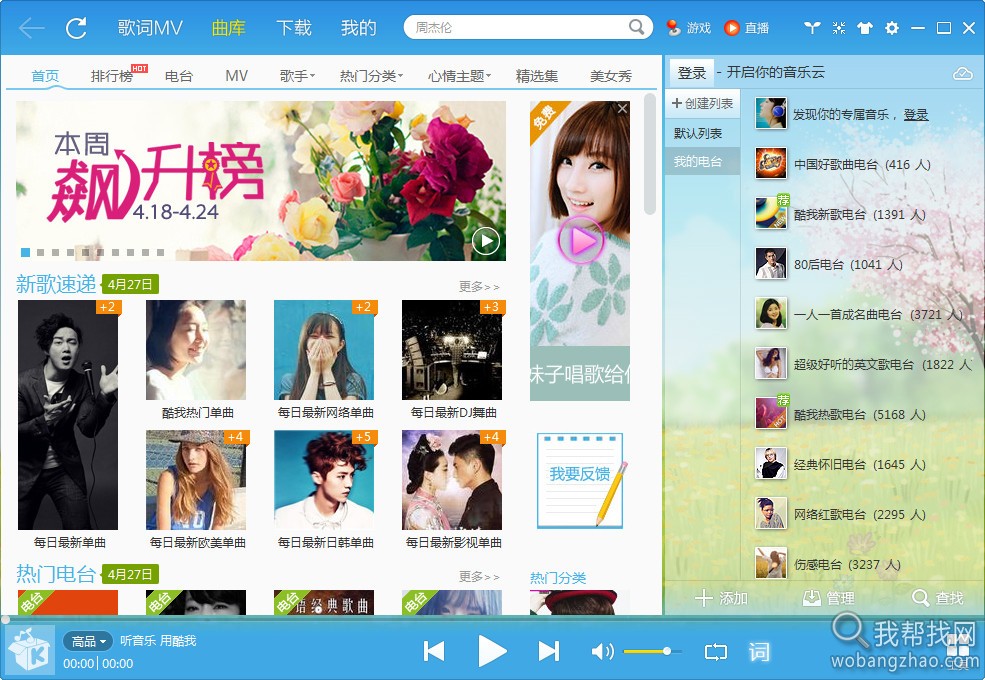
Task: Click the mini-mode shrink icon
Action: 839,28
